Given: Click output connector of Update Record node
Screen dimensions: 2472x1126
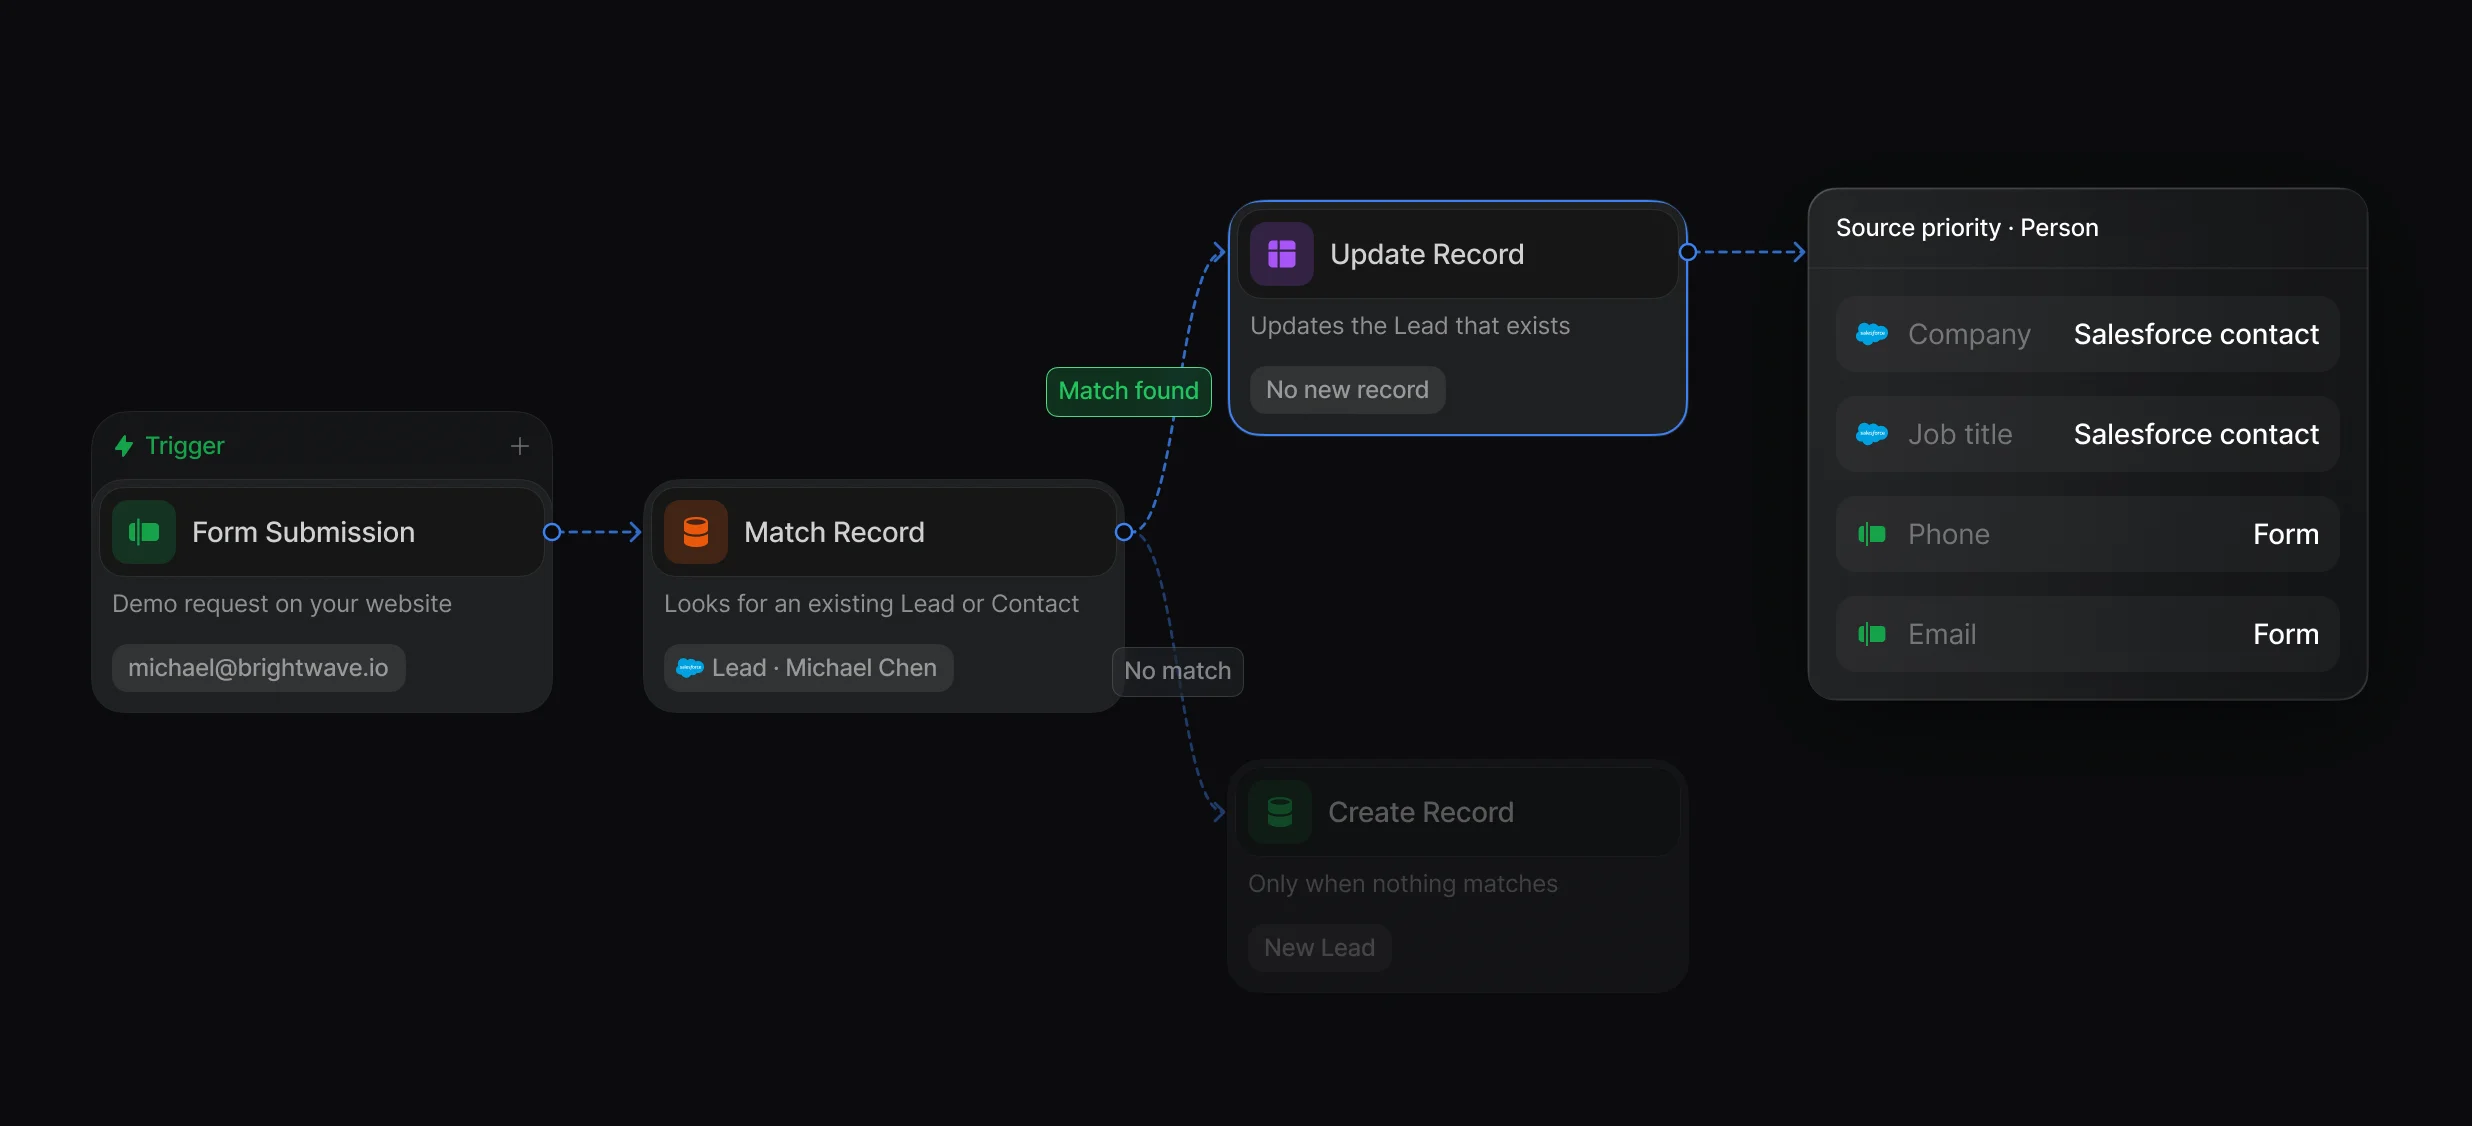Looking at the screenshot, I should [x=1688, y=252].
